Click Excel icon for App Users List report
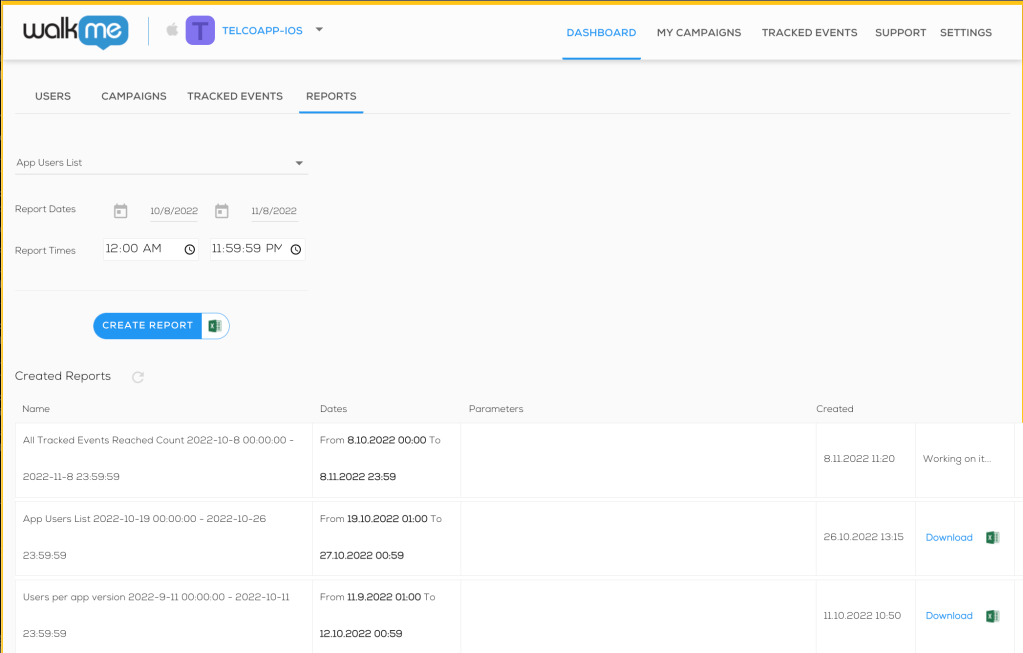 click(x=992, y=537)
